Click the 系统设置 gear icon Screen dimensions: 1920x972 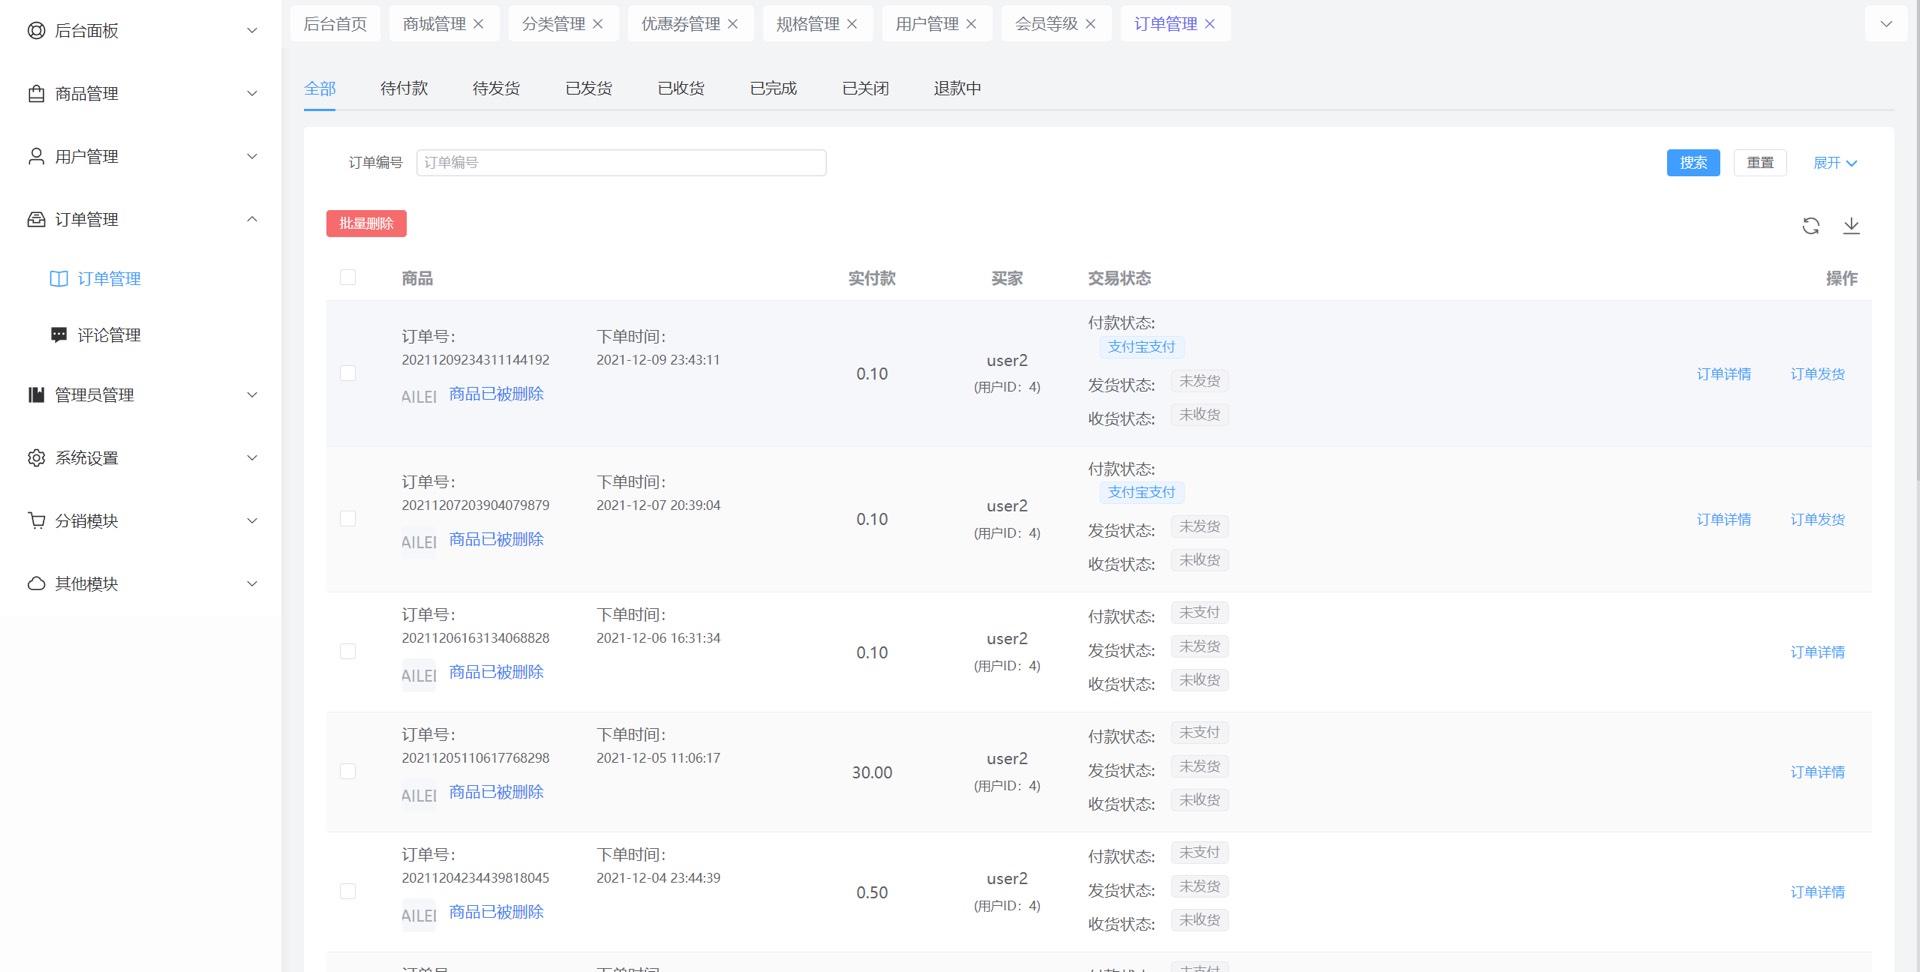pos(37,458)
